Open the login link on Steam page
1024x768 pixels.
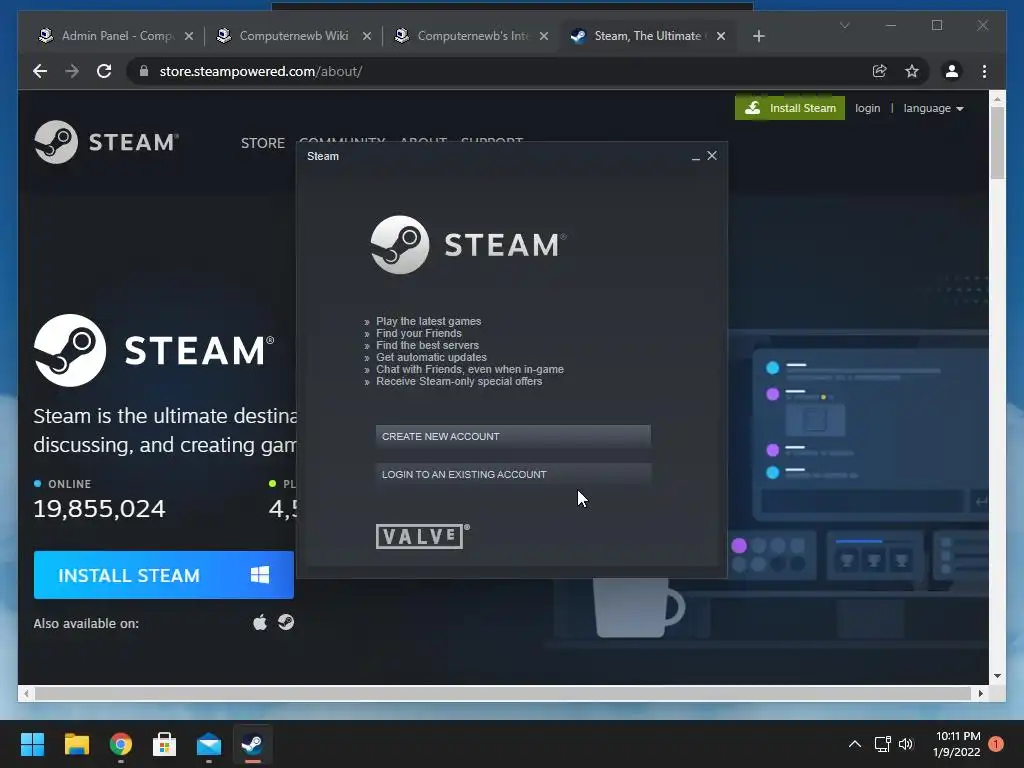coord(867,108)
